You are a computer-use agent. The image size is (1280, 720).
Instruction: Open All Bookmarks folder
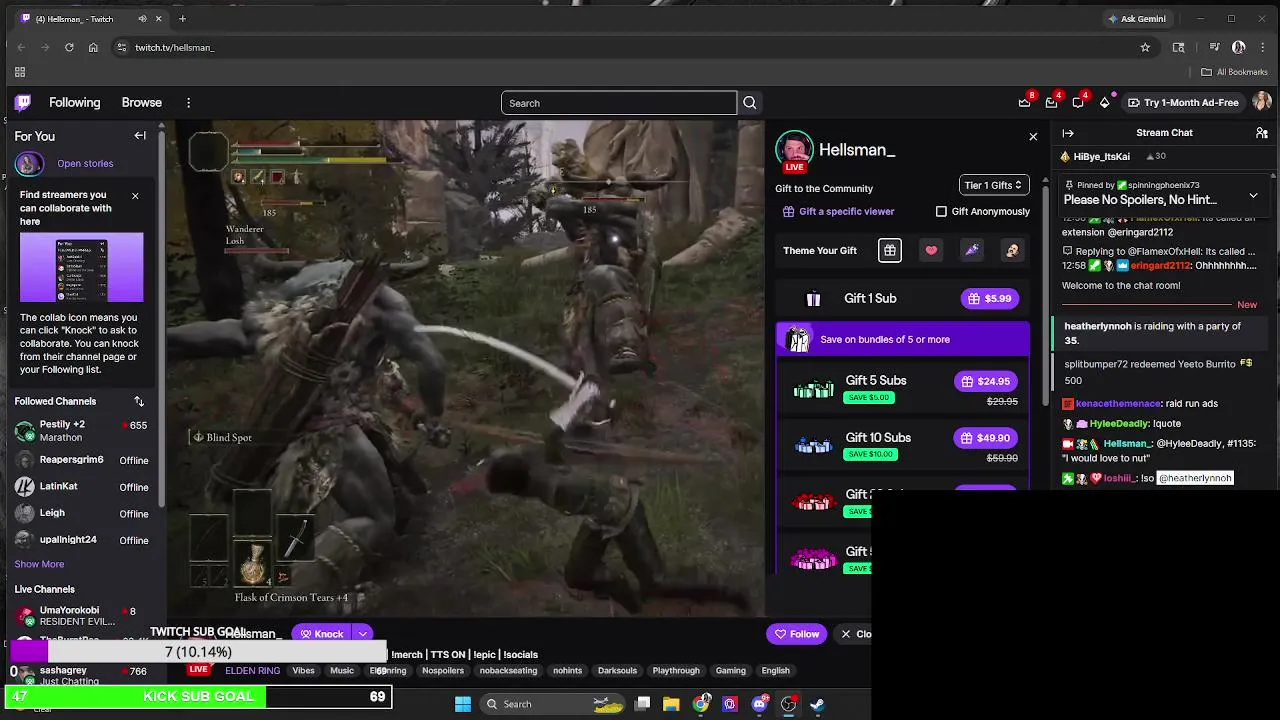[x=1234, y=72]
